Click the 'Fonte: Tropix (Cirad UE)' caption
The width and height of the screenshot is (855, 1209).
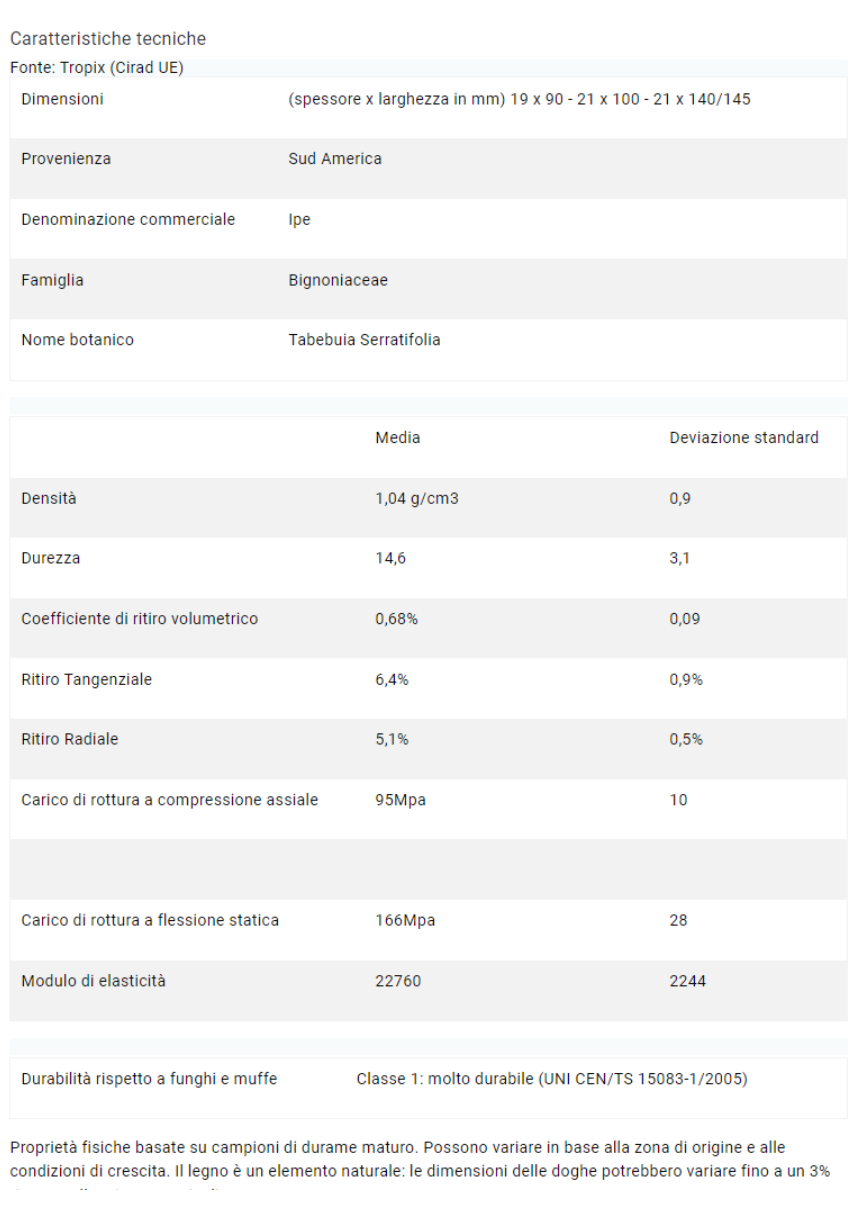click(97, 68)
